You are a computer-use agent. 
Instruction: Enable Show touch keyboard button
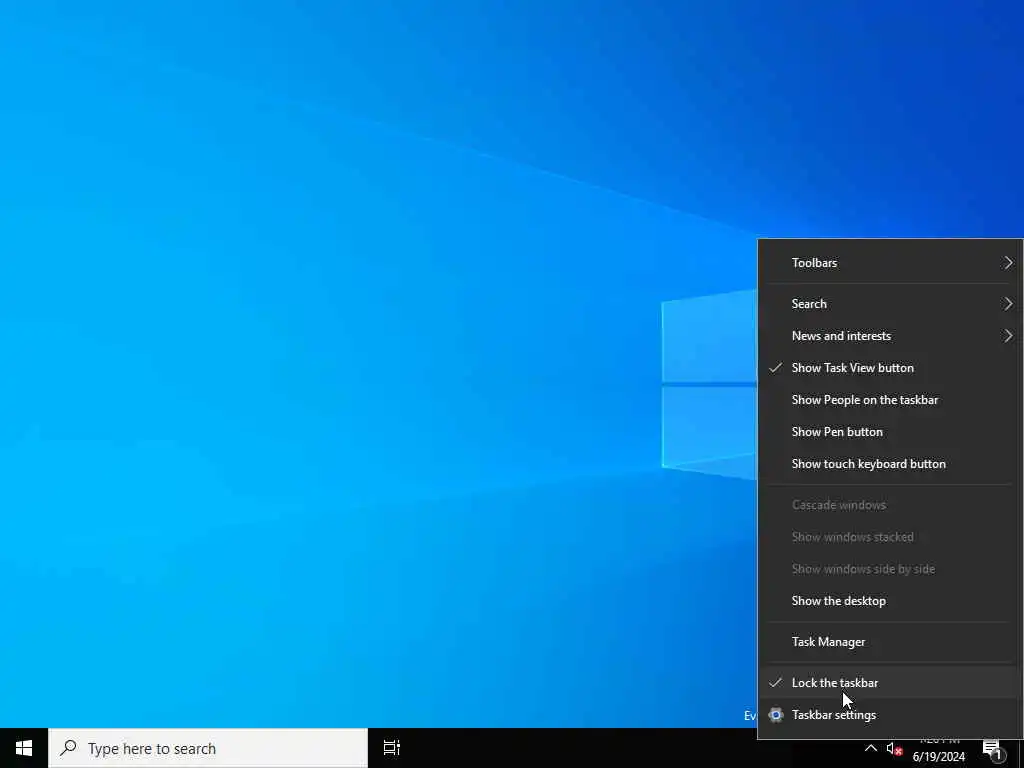click(x=890, y=464)
